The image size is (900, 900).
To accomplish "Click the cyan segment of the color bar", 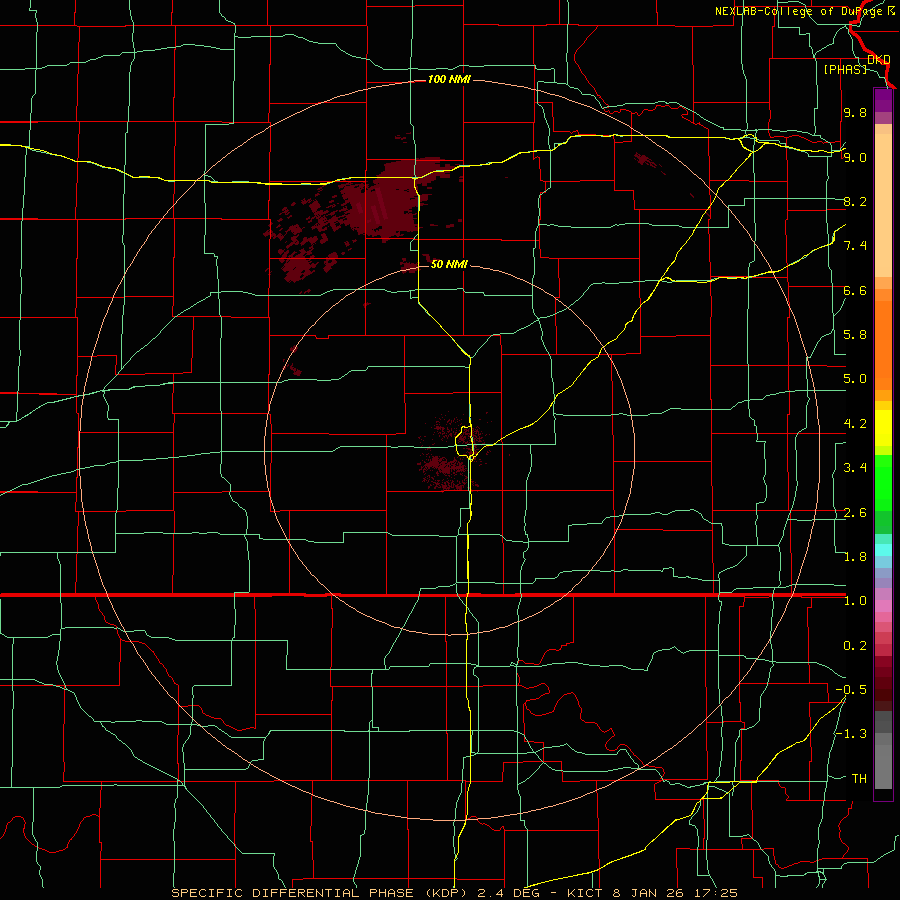I will click(883, 549).
